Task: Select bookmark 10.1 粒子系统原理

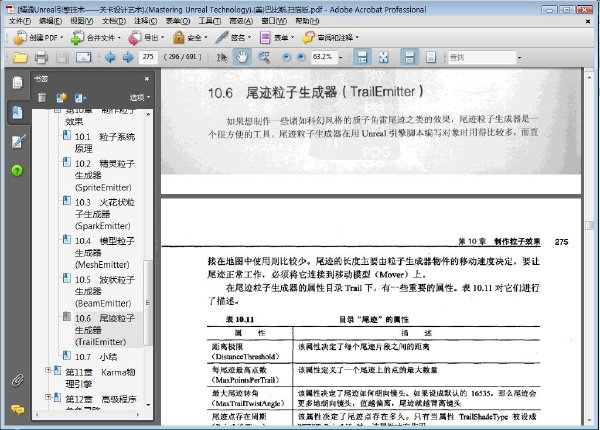Action: click(x=99, y=142)
